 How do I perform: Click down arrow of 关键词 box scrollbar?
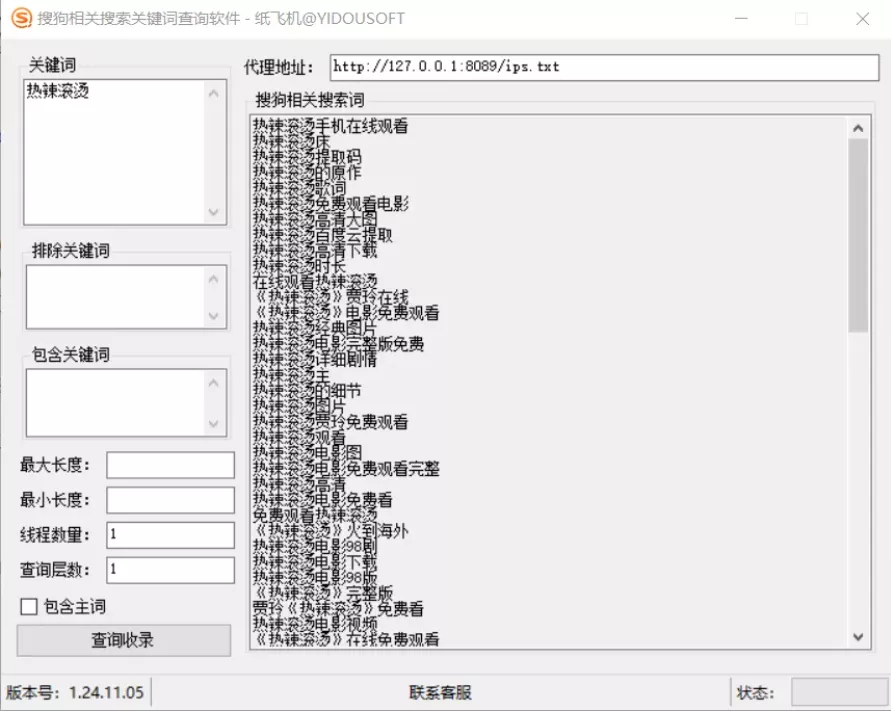[214, 212]
